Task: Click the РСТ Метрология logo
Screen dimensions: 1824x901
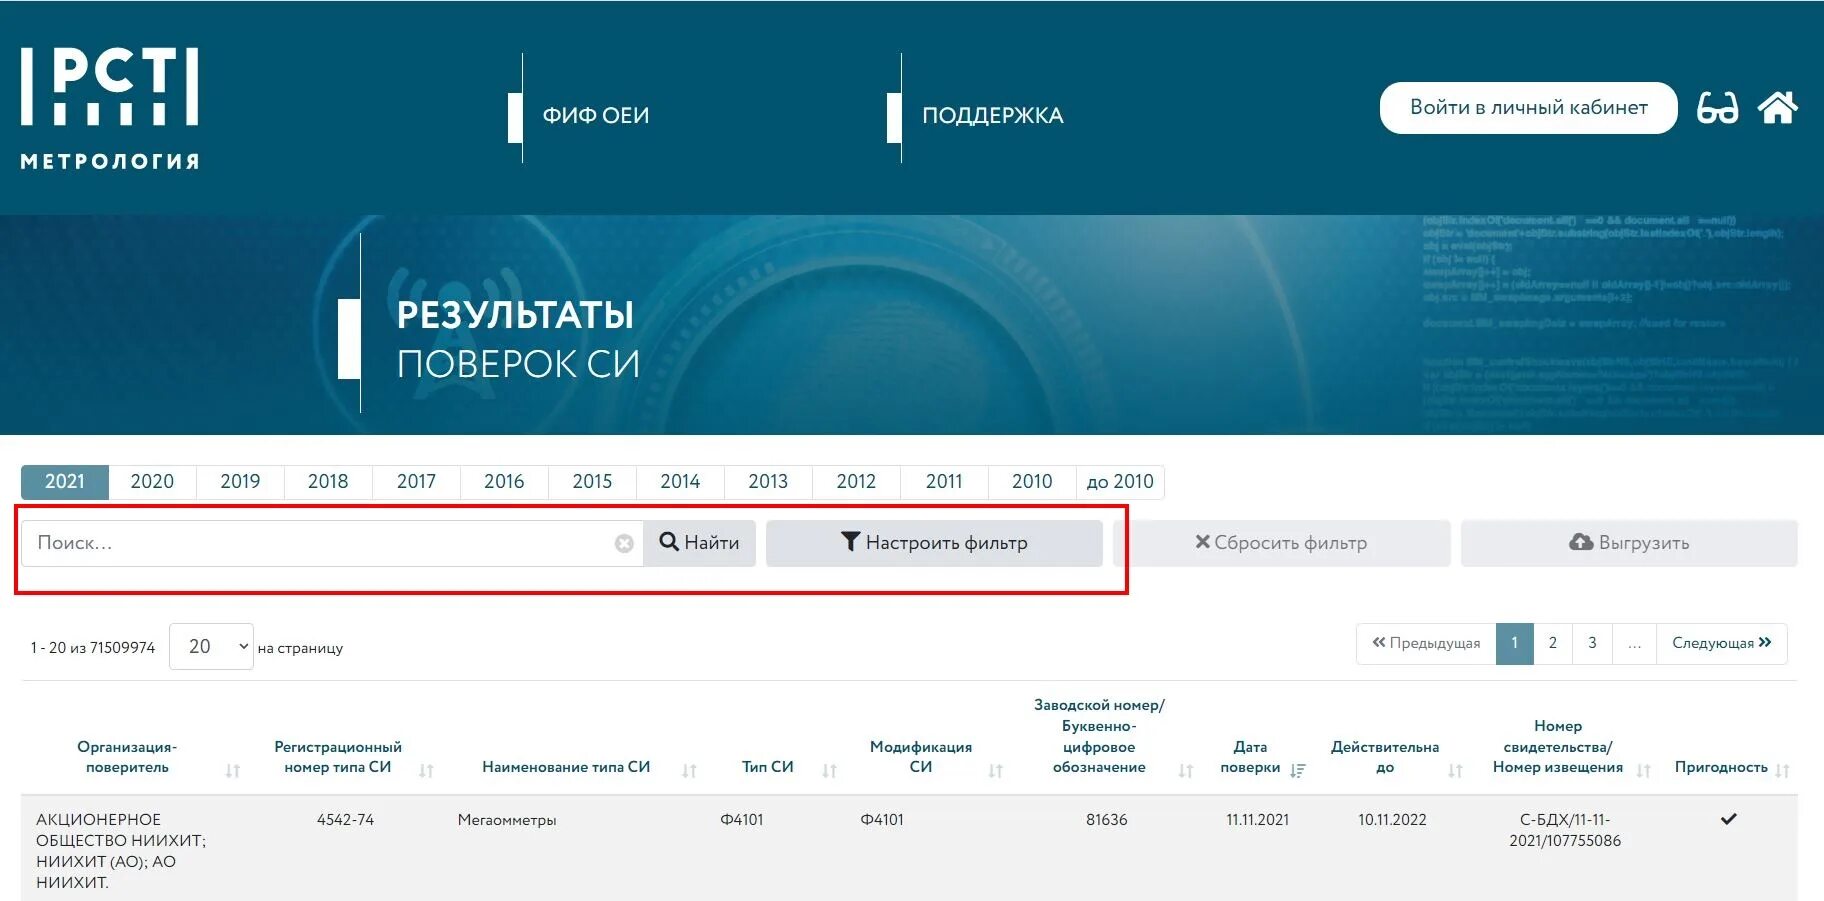Action: point(110,108)
